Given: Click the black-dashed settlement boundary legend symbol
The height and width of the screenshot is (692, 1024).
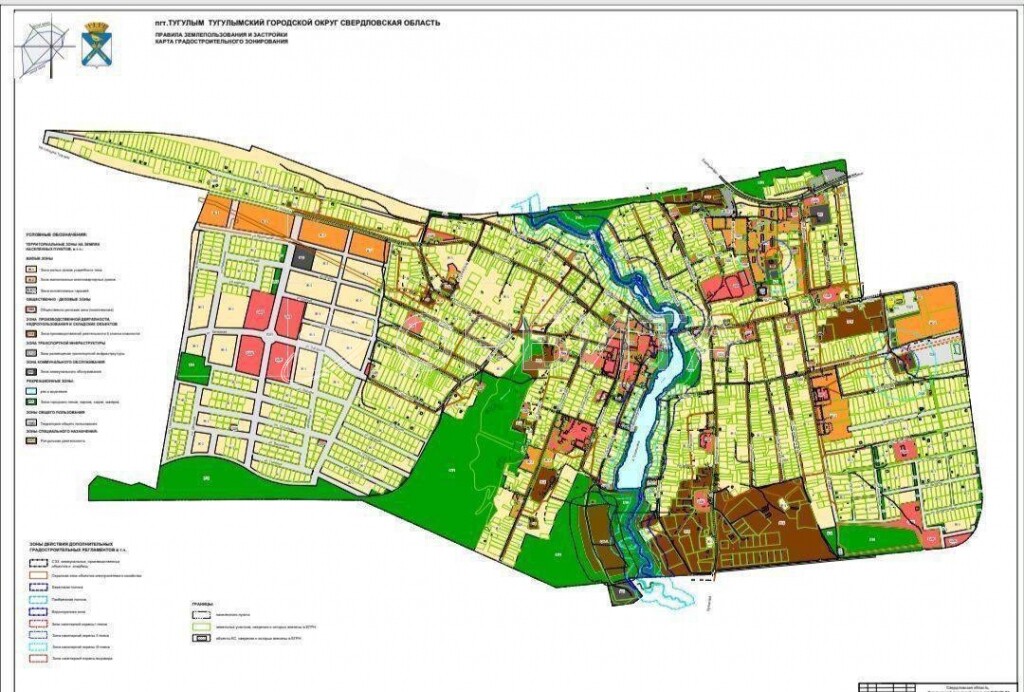Looking at the screenshot, I should [203, 614].
